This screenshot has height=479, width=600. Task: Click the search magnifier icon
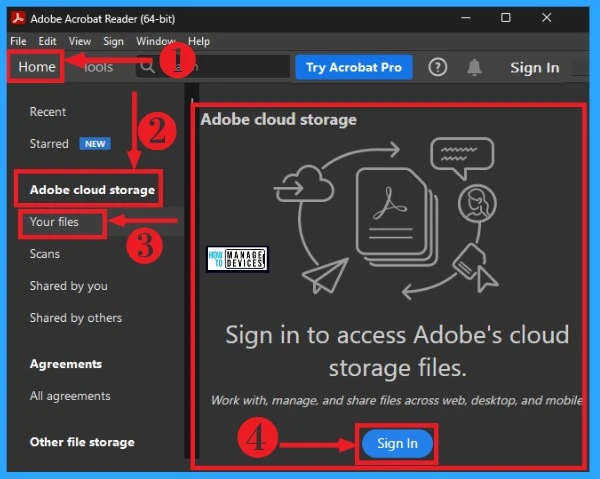[147, 67]
